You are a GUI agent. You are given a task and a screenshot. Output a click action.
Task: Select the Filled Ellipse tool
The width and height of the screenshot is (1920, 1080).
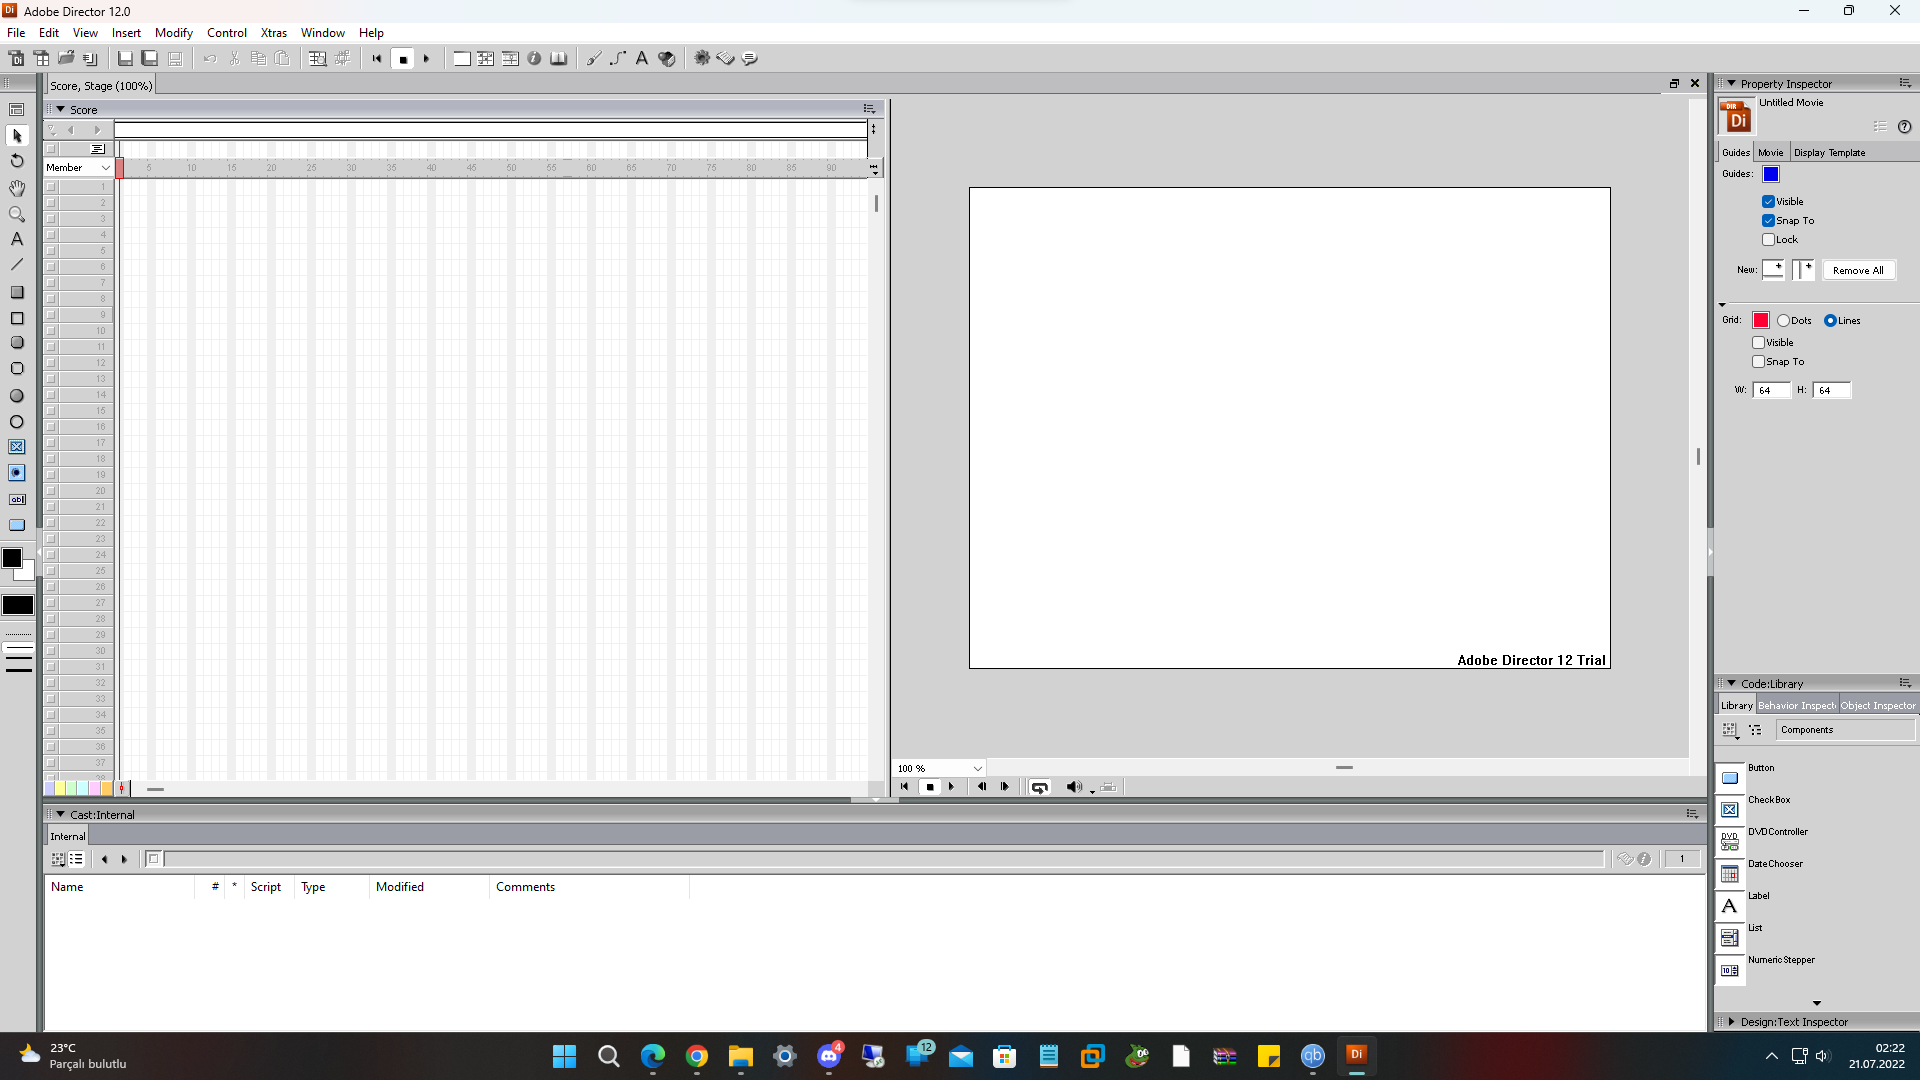tap(17, 396)
